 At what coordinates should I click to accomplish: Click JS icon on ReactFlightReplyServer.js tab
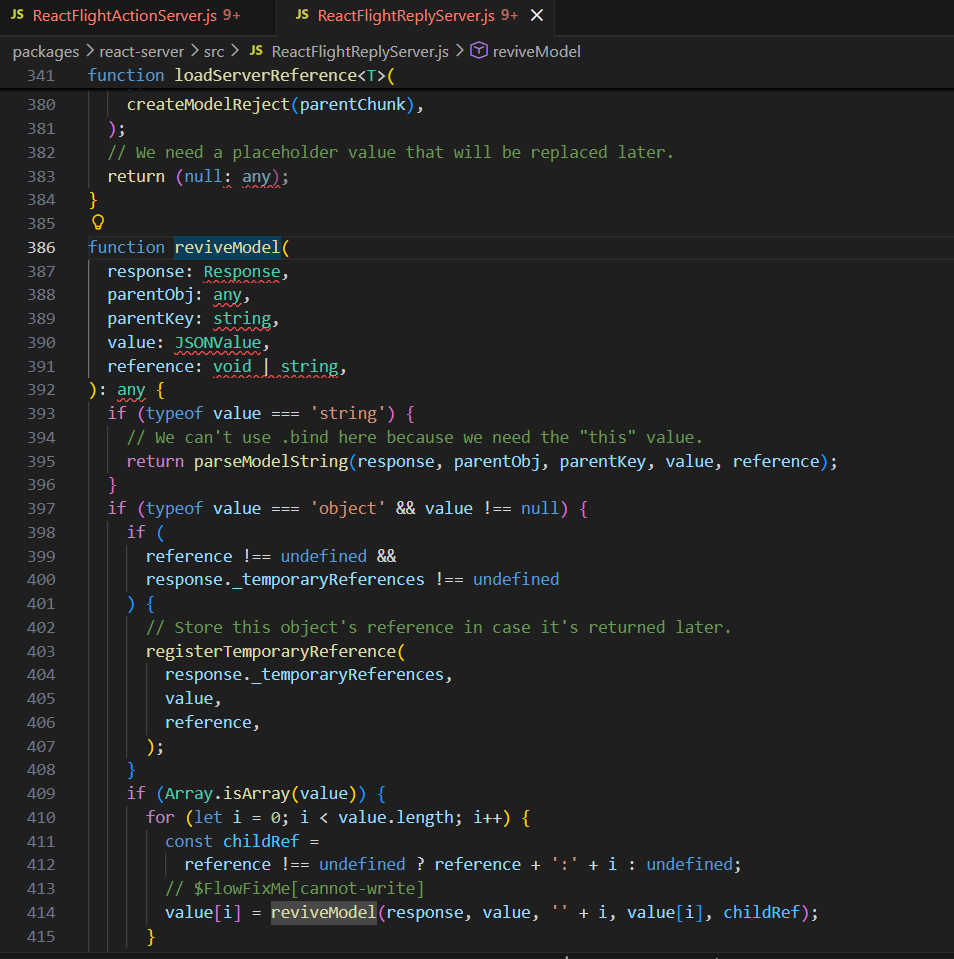(x=302, y=16)
